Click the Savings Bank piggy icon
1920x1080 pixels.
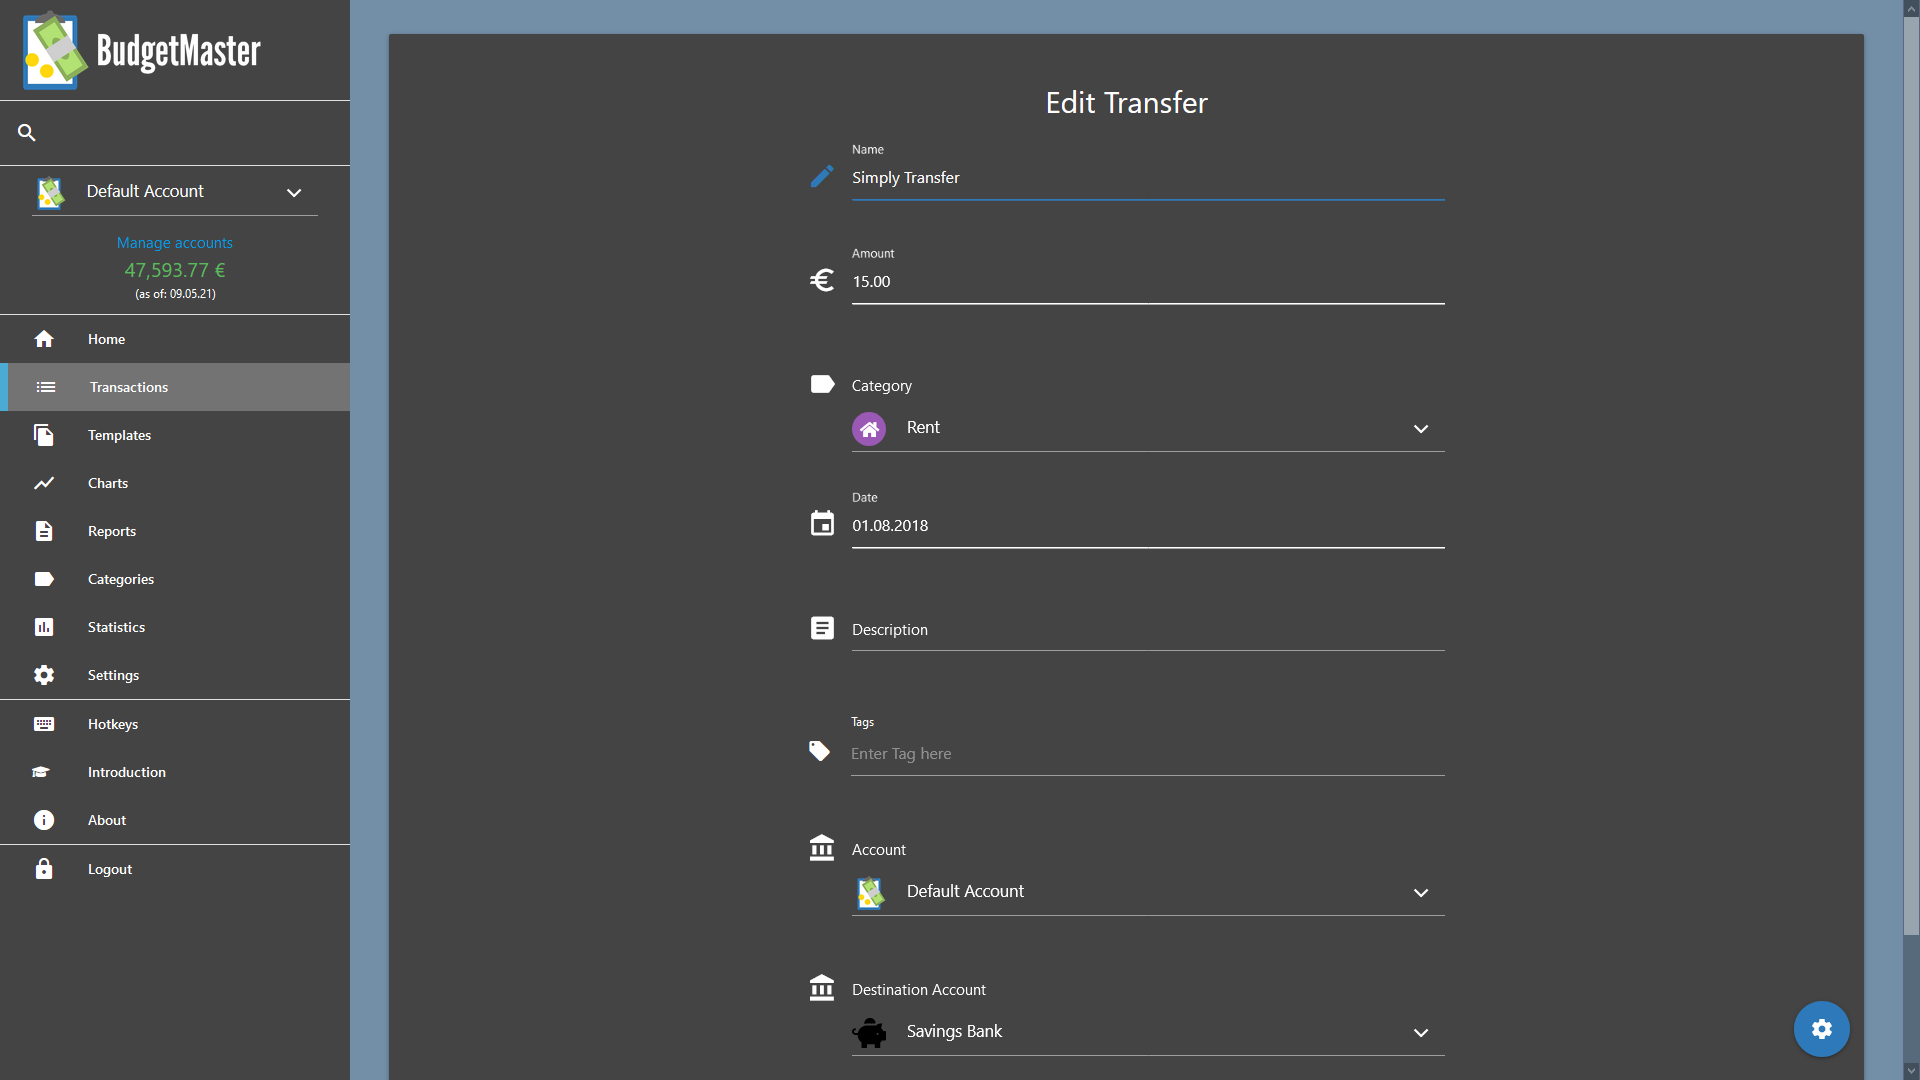point(870,1033)
